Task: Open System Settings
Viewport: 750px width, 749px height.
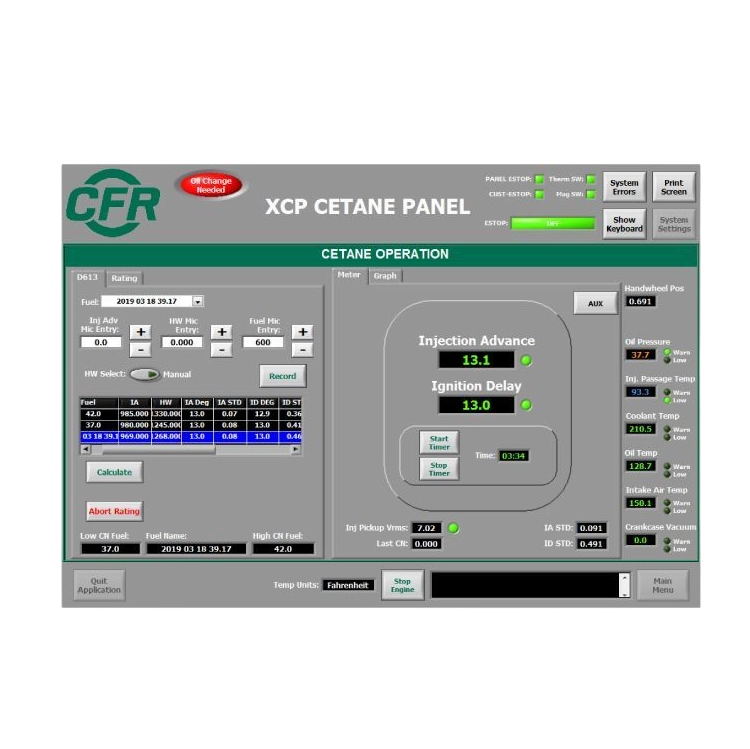Action: [673, 224]
